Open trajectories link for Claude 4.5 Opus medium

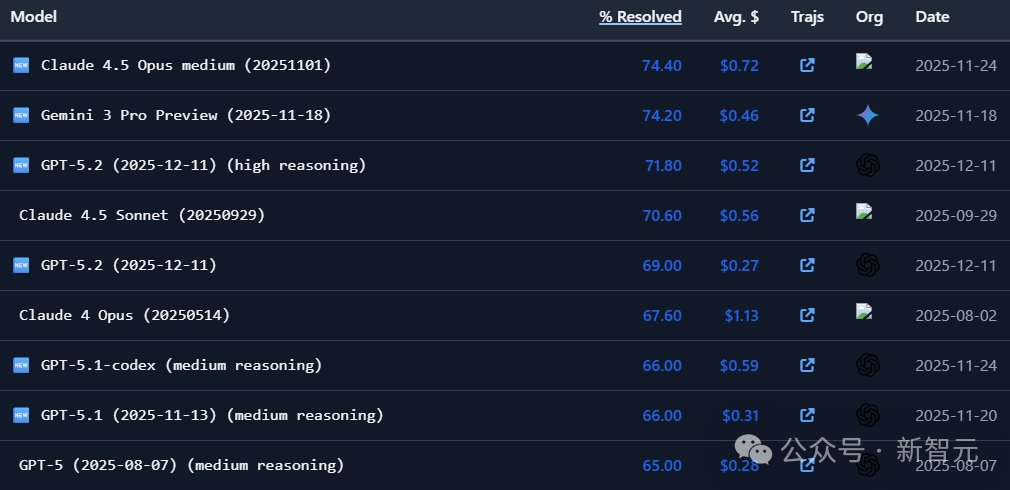coord(807,65)
